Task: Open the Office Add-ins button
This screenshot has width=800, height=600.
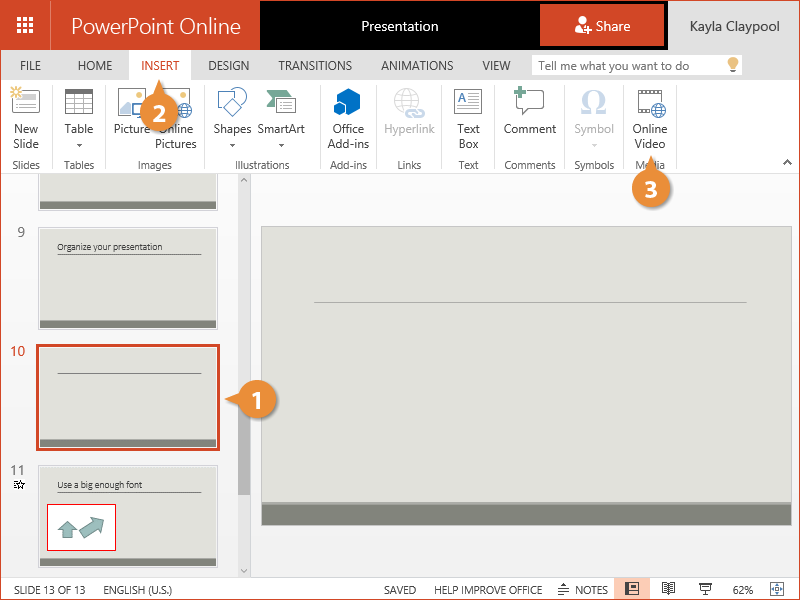Action: point(348,118)
